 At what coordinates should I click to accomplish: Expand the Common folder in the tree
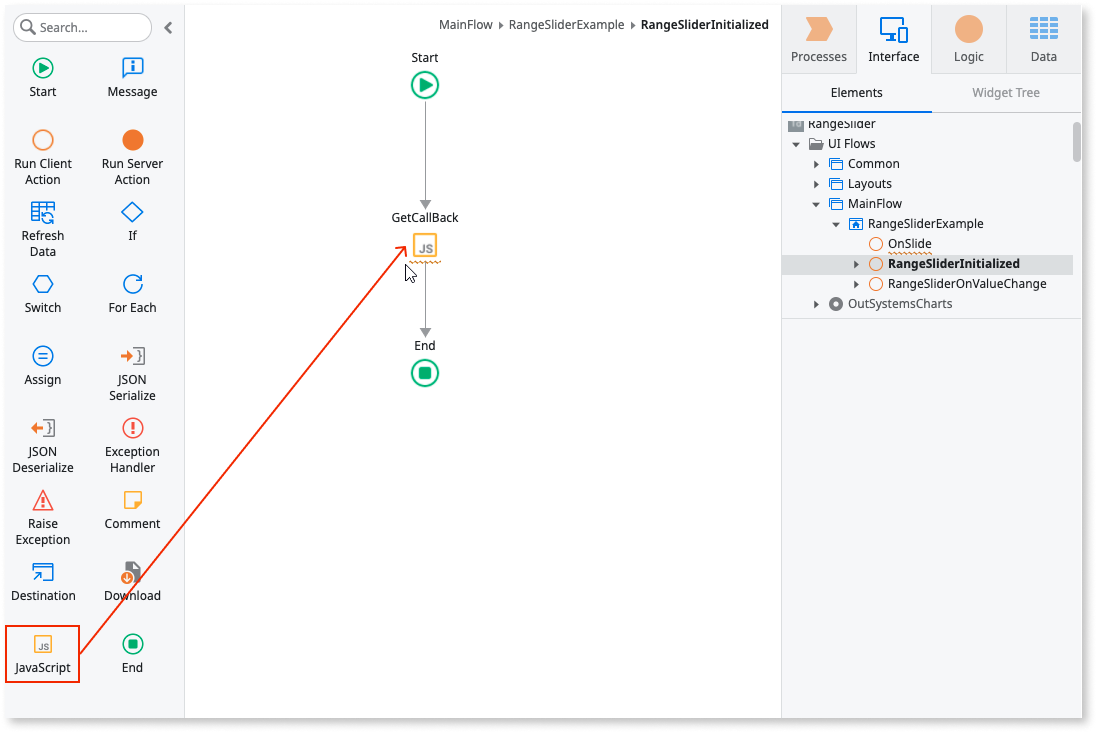816,163
